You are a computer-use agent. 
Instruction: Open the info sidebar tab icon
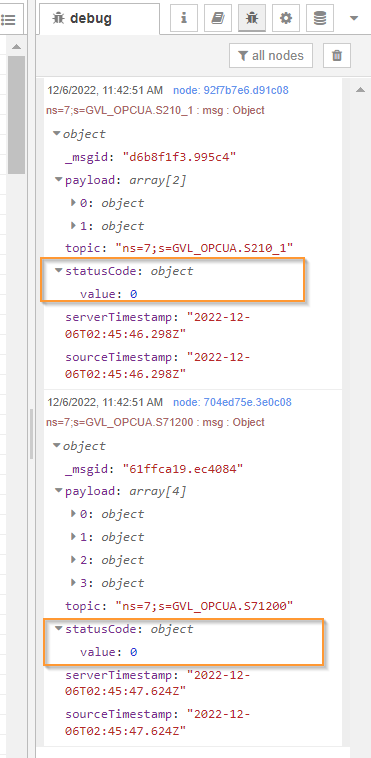pyautogui.click(x=183, y=18)
